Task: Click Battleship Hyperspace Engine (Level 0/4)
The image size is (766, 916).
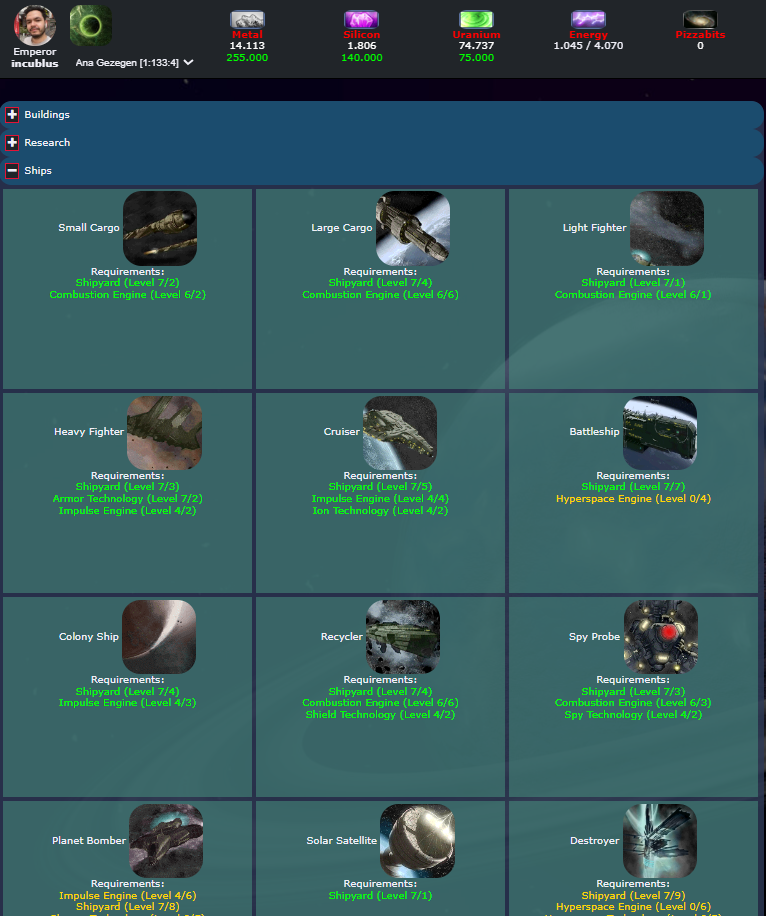Action: [633, 499]
